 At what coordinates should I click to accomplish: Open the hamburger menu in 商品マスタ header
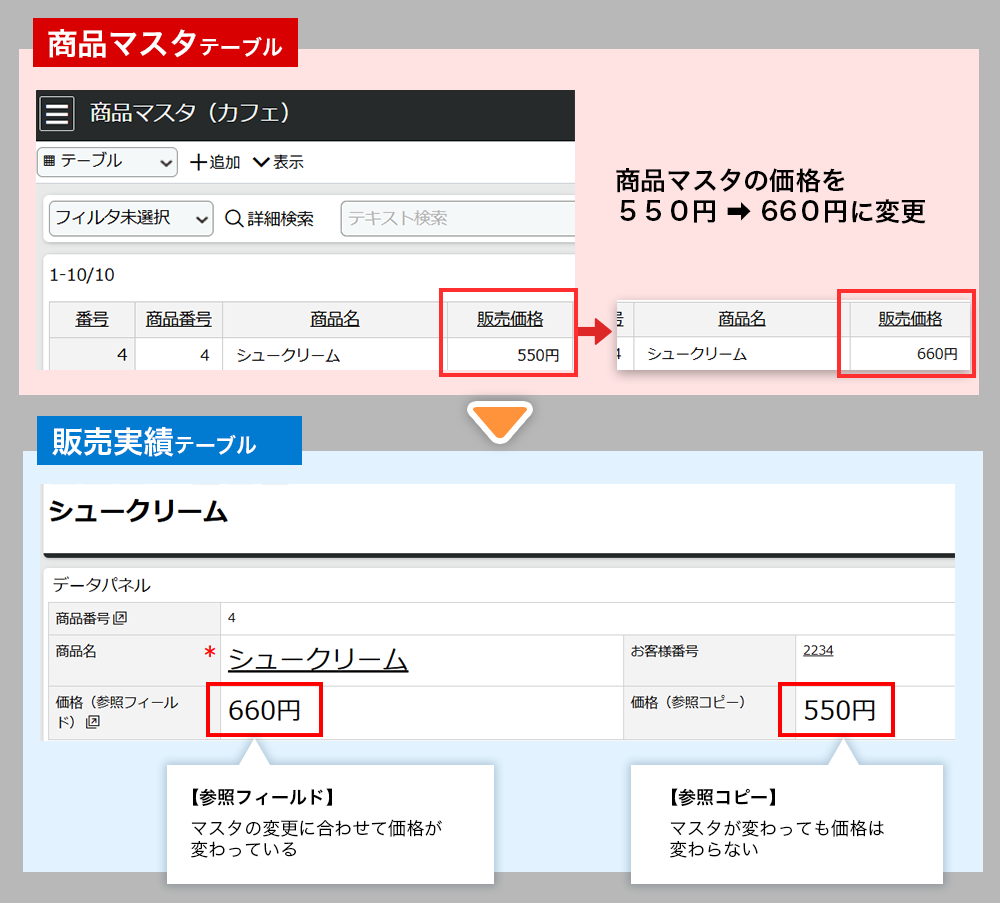point(57,114)
